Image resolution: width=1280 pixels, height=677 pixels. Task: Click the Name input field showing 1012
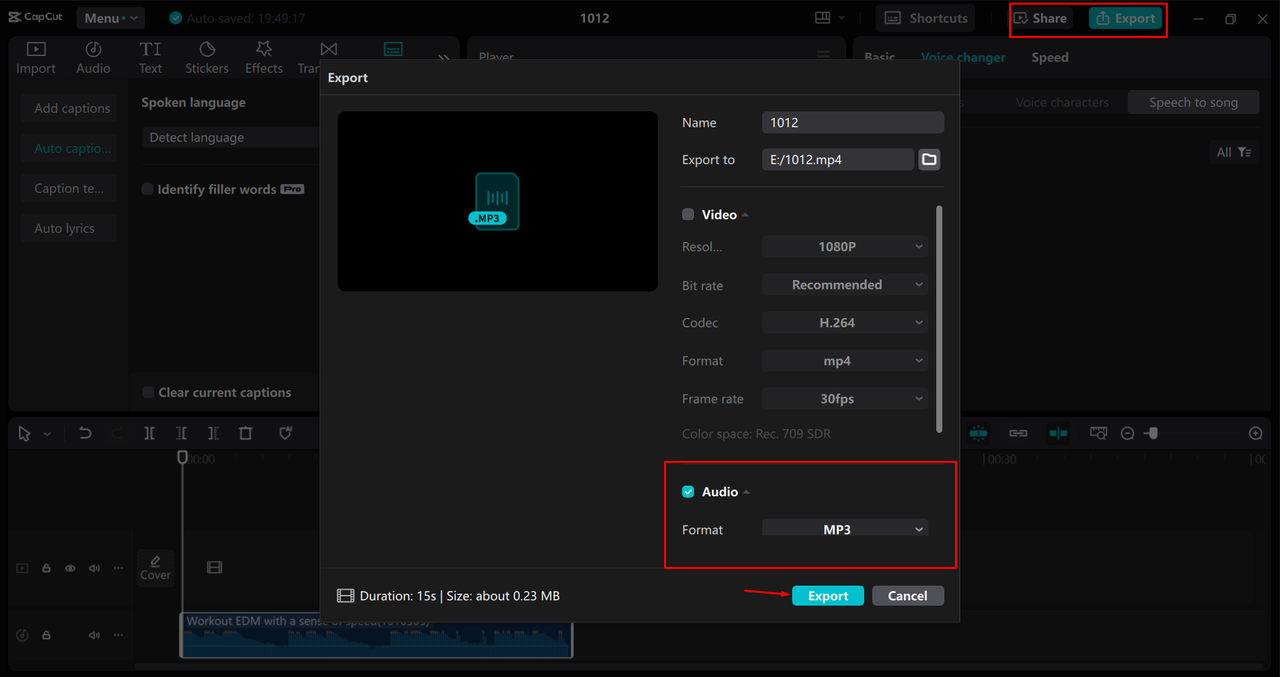pos(853,122)
